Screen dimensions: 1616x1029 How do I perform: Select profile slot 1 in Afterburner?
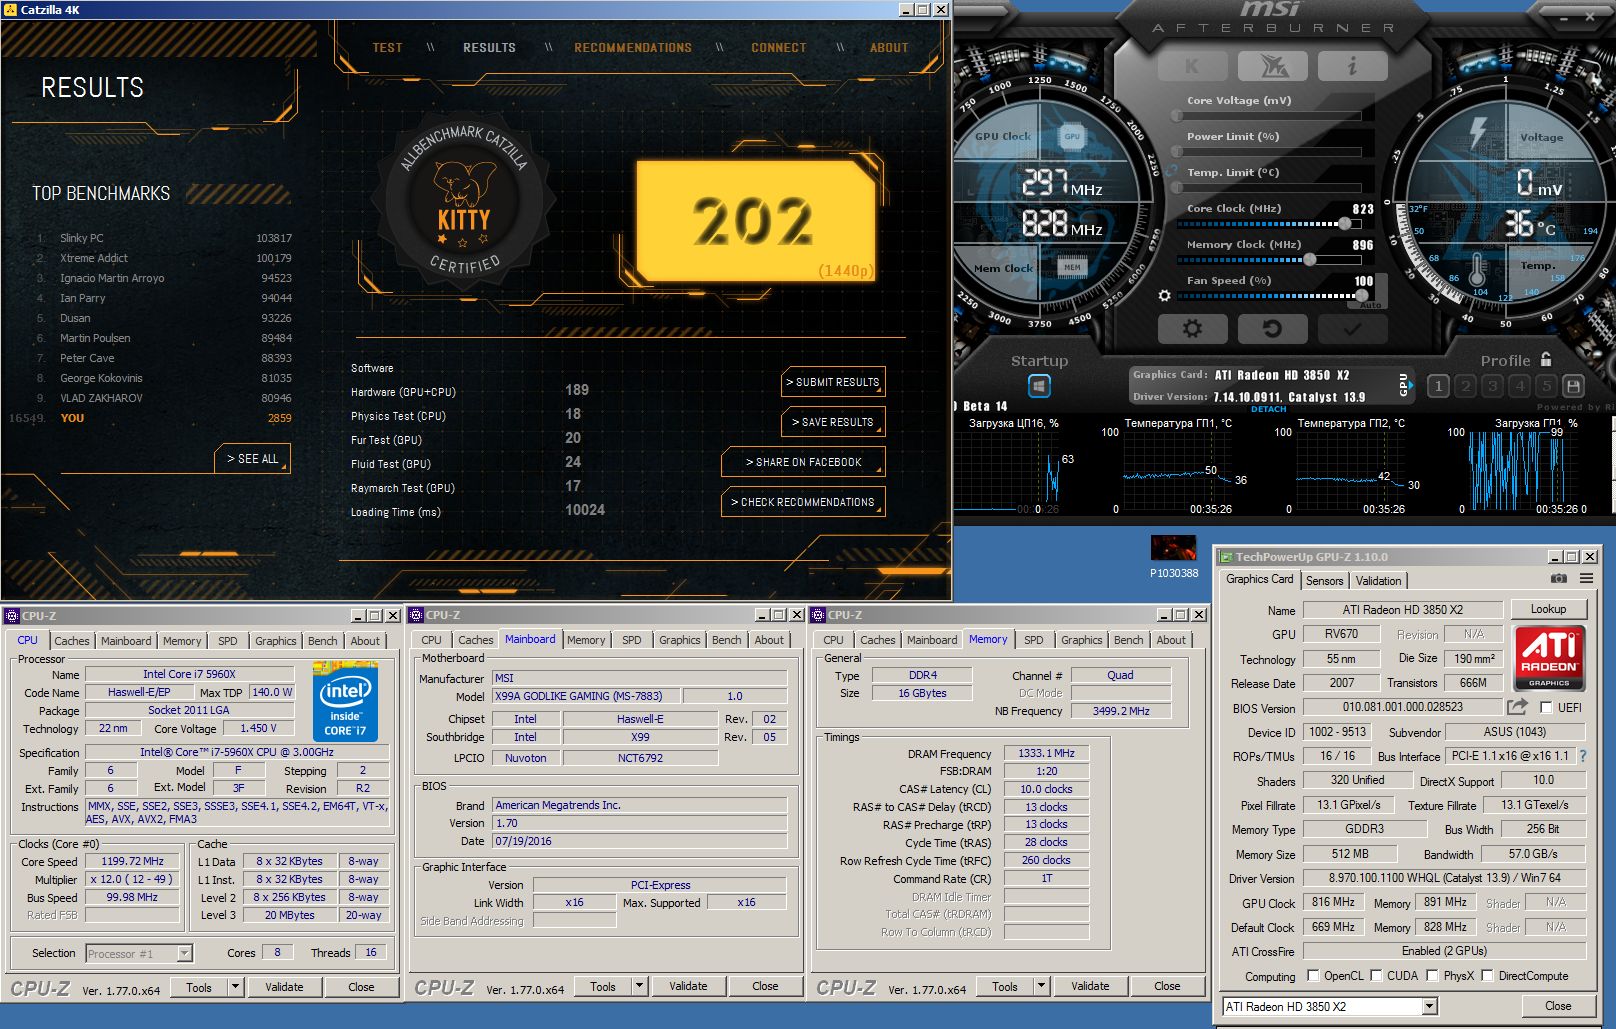click(x=1438, y=386)
